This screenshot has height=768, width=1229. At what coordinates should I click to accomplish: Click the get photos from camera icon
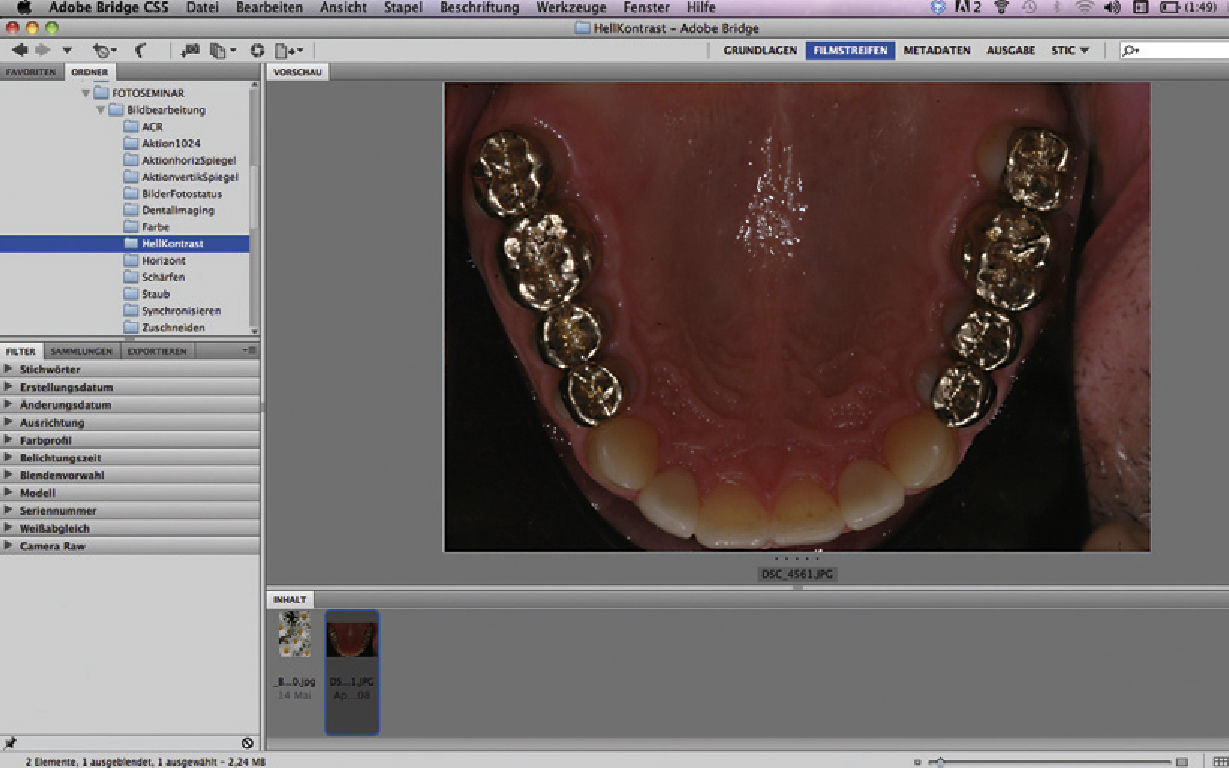pyautogui.click(x=189, y=50)
